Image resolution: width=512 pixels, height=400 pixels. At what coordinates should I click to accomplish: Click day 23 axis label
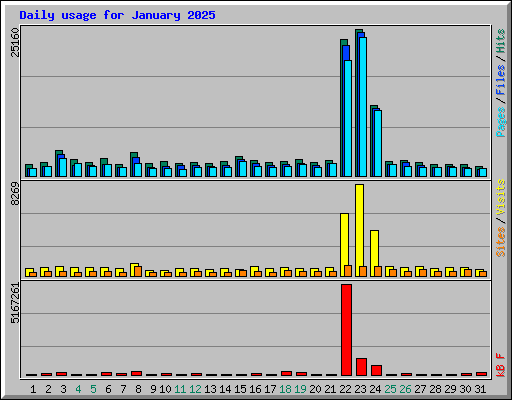click(360, 389)
